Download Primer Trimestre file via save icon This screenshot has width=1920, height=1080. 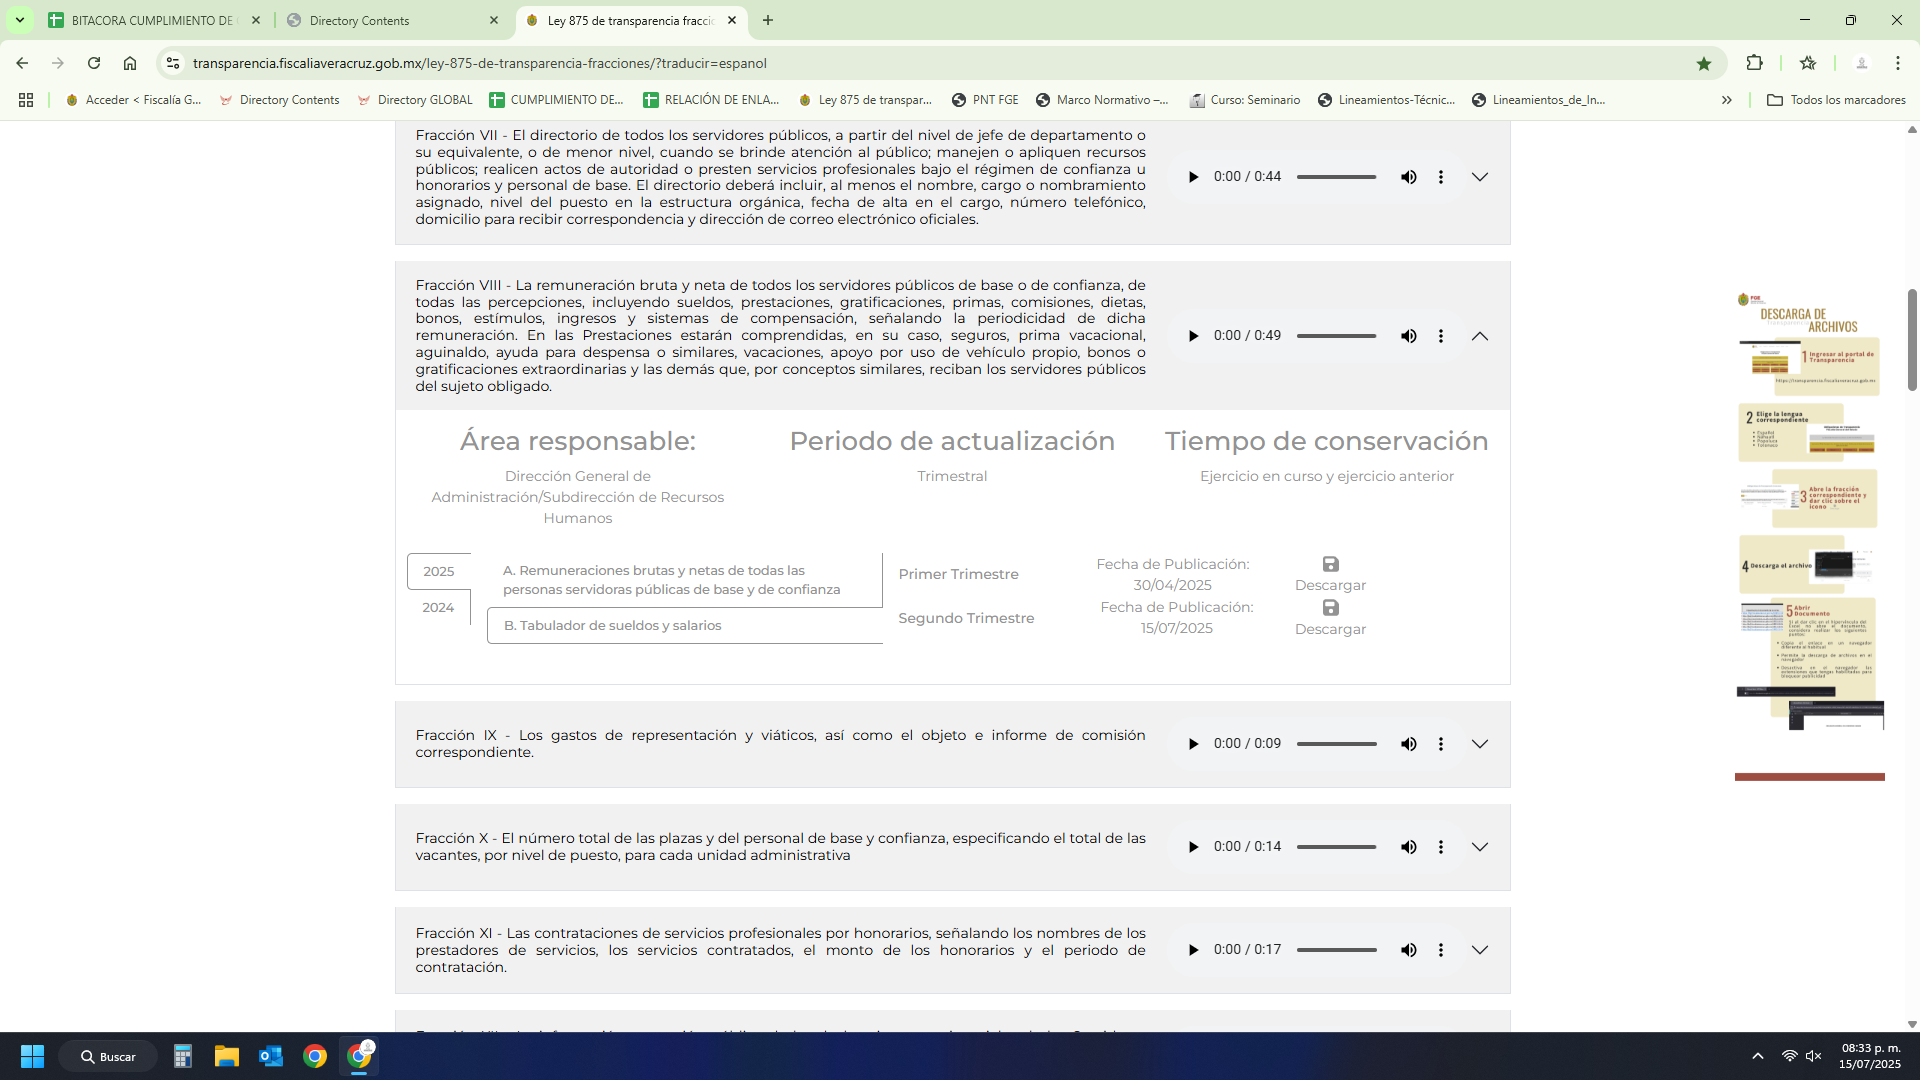[x=1330, y=564]
